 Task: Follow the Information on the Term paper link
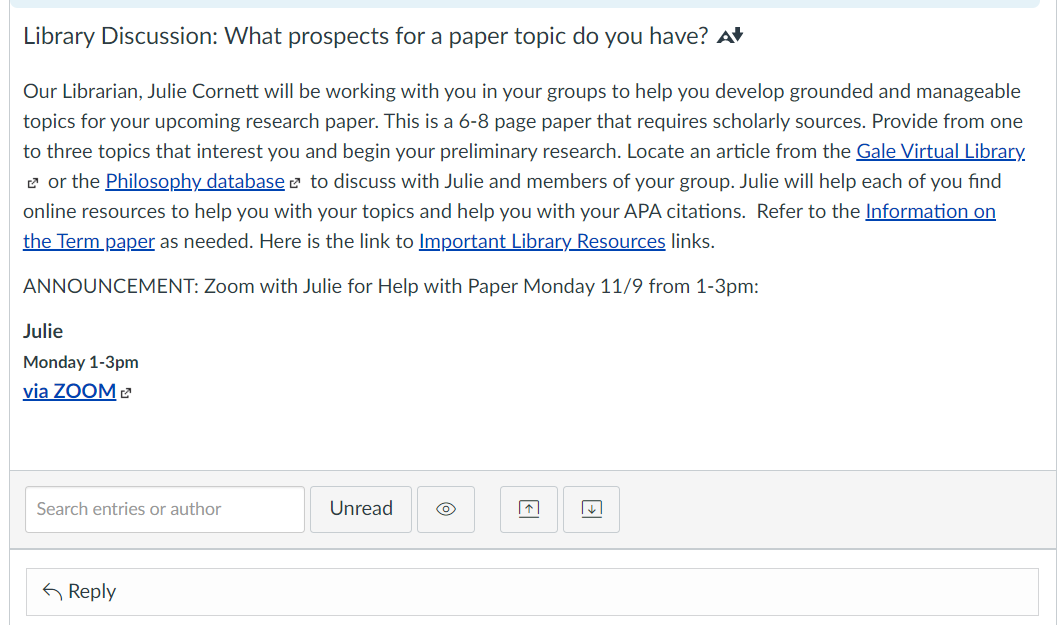[x=930, y=212]
